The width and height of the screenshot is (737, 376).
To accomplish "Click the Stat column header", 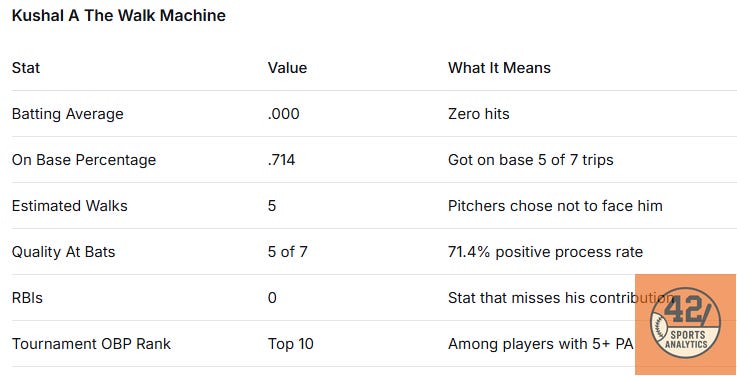I will 26,68.
